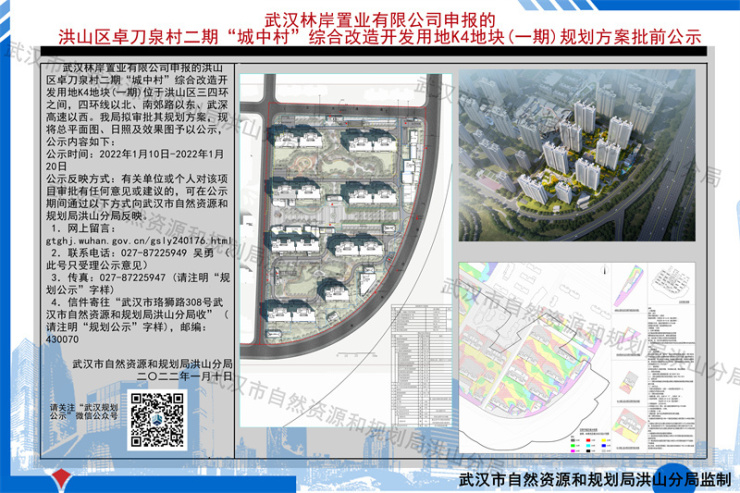This screenshot has height=493, width=740.
Task: Click the '此号只受理公示意见' note
Action: tap(97, 265)
